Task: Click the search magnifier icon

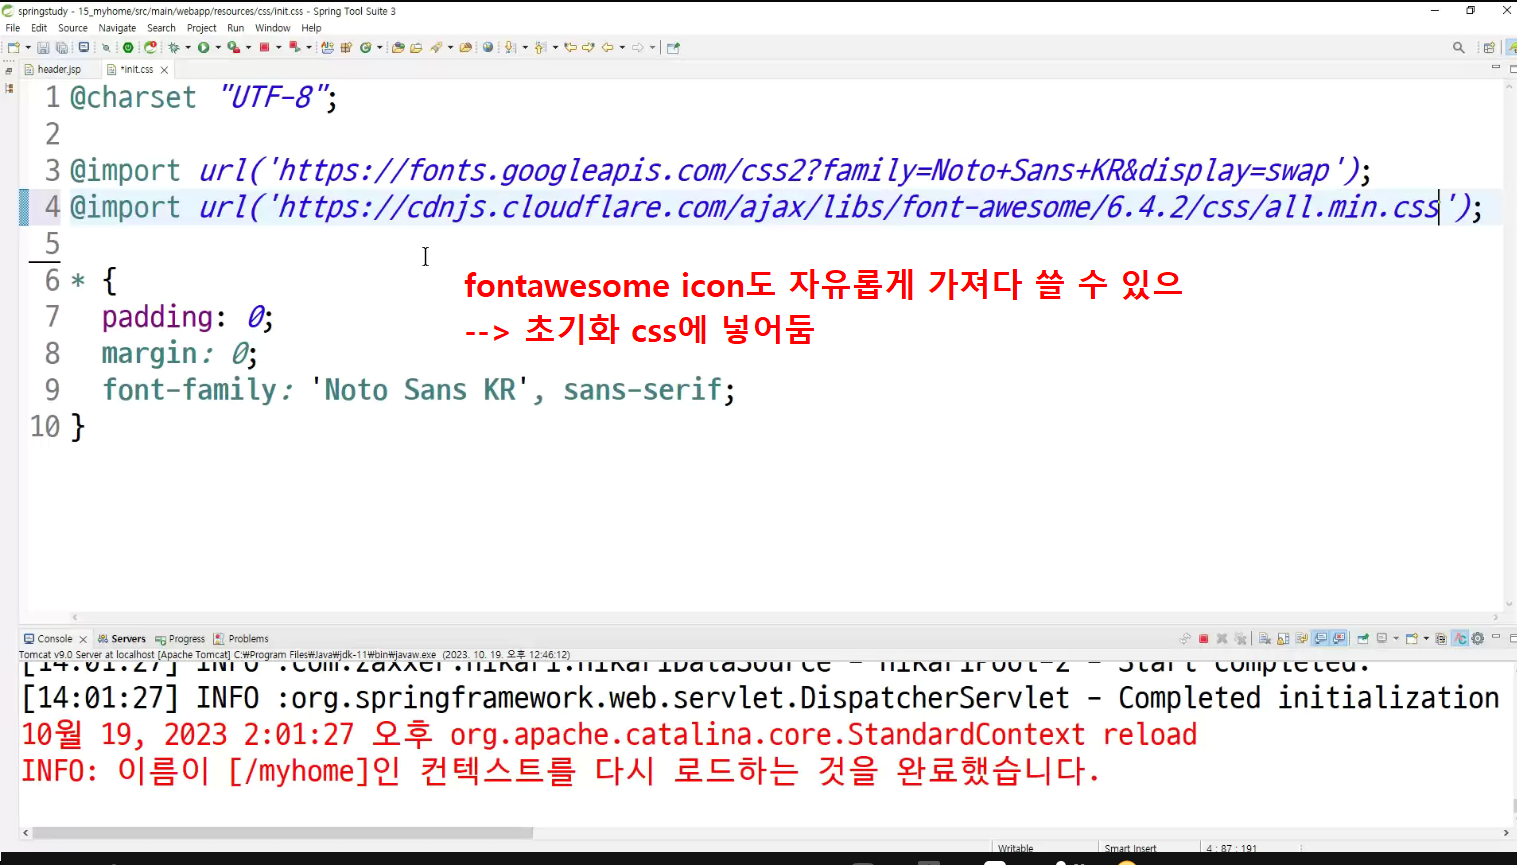Action: point(1459,47)
